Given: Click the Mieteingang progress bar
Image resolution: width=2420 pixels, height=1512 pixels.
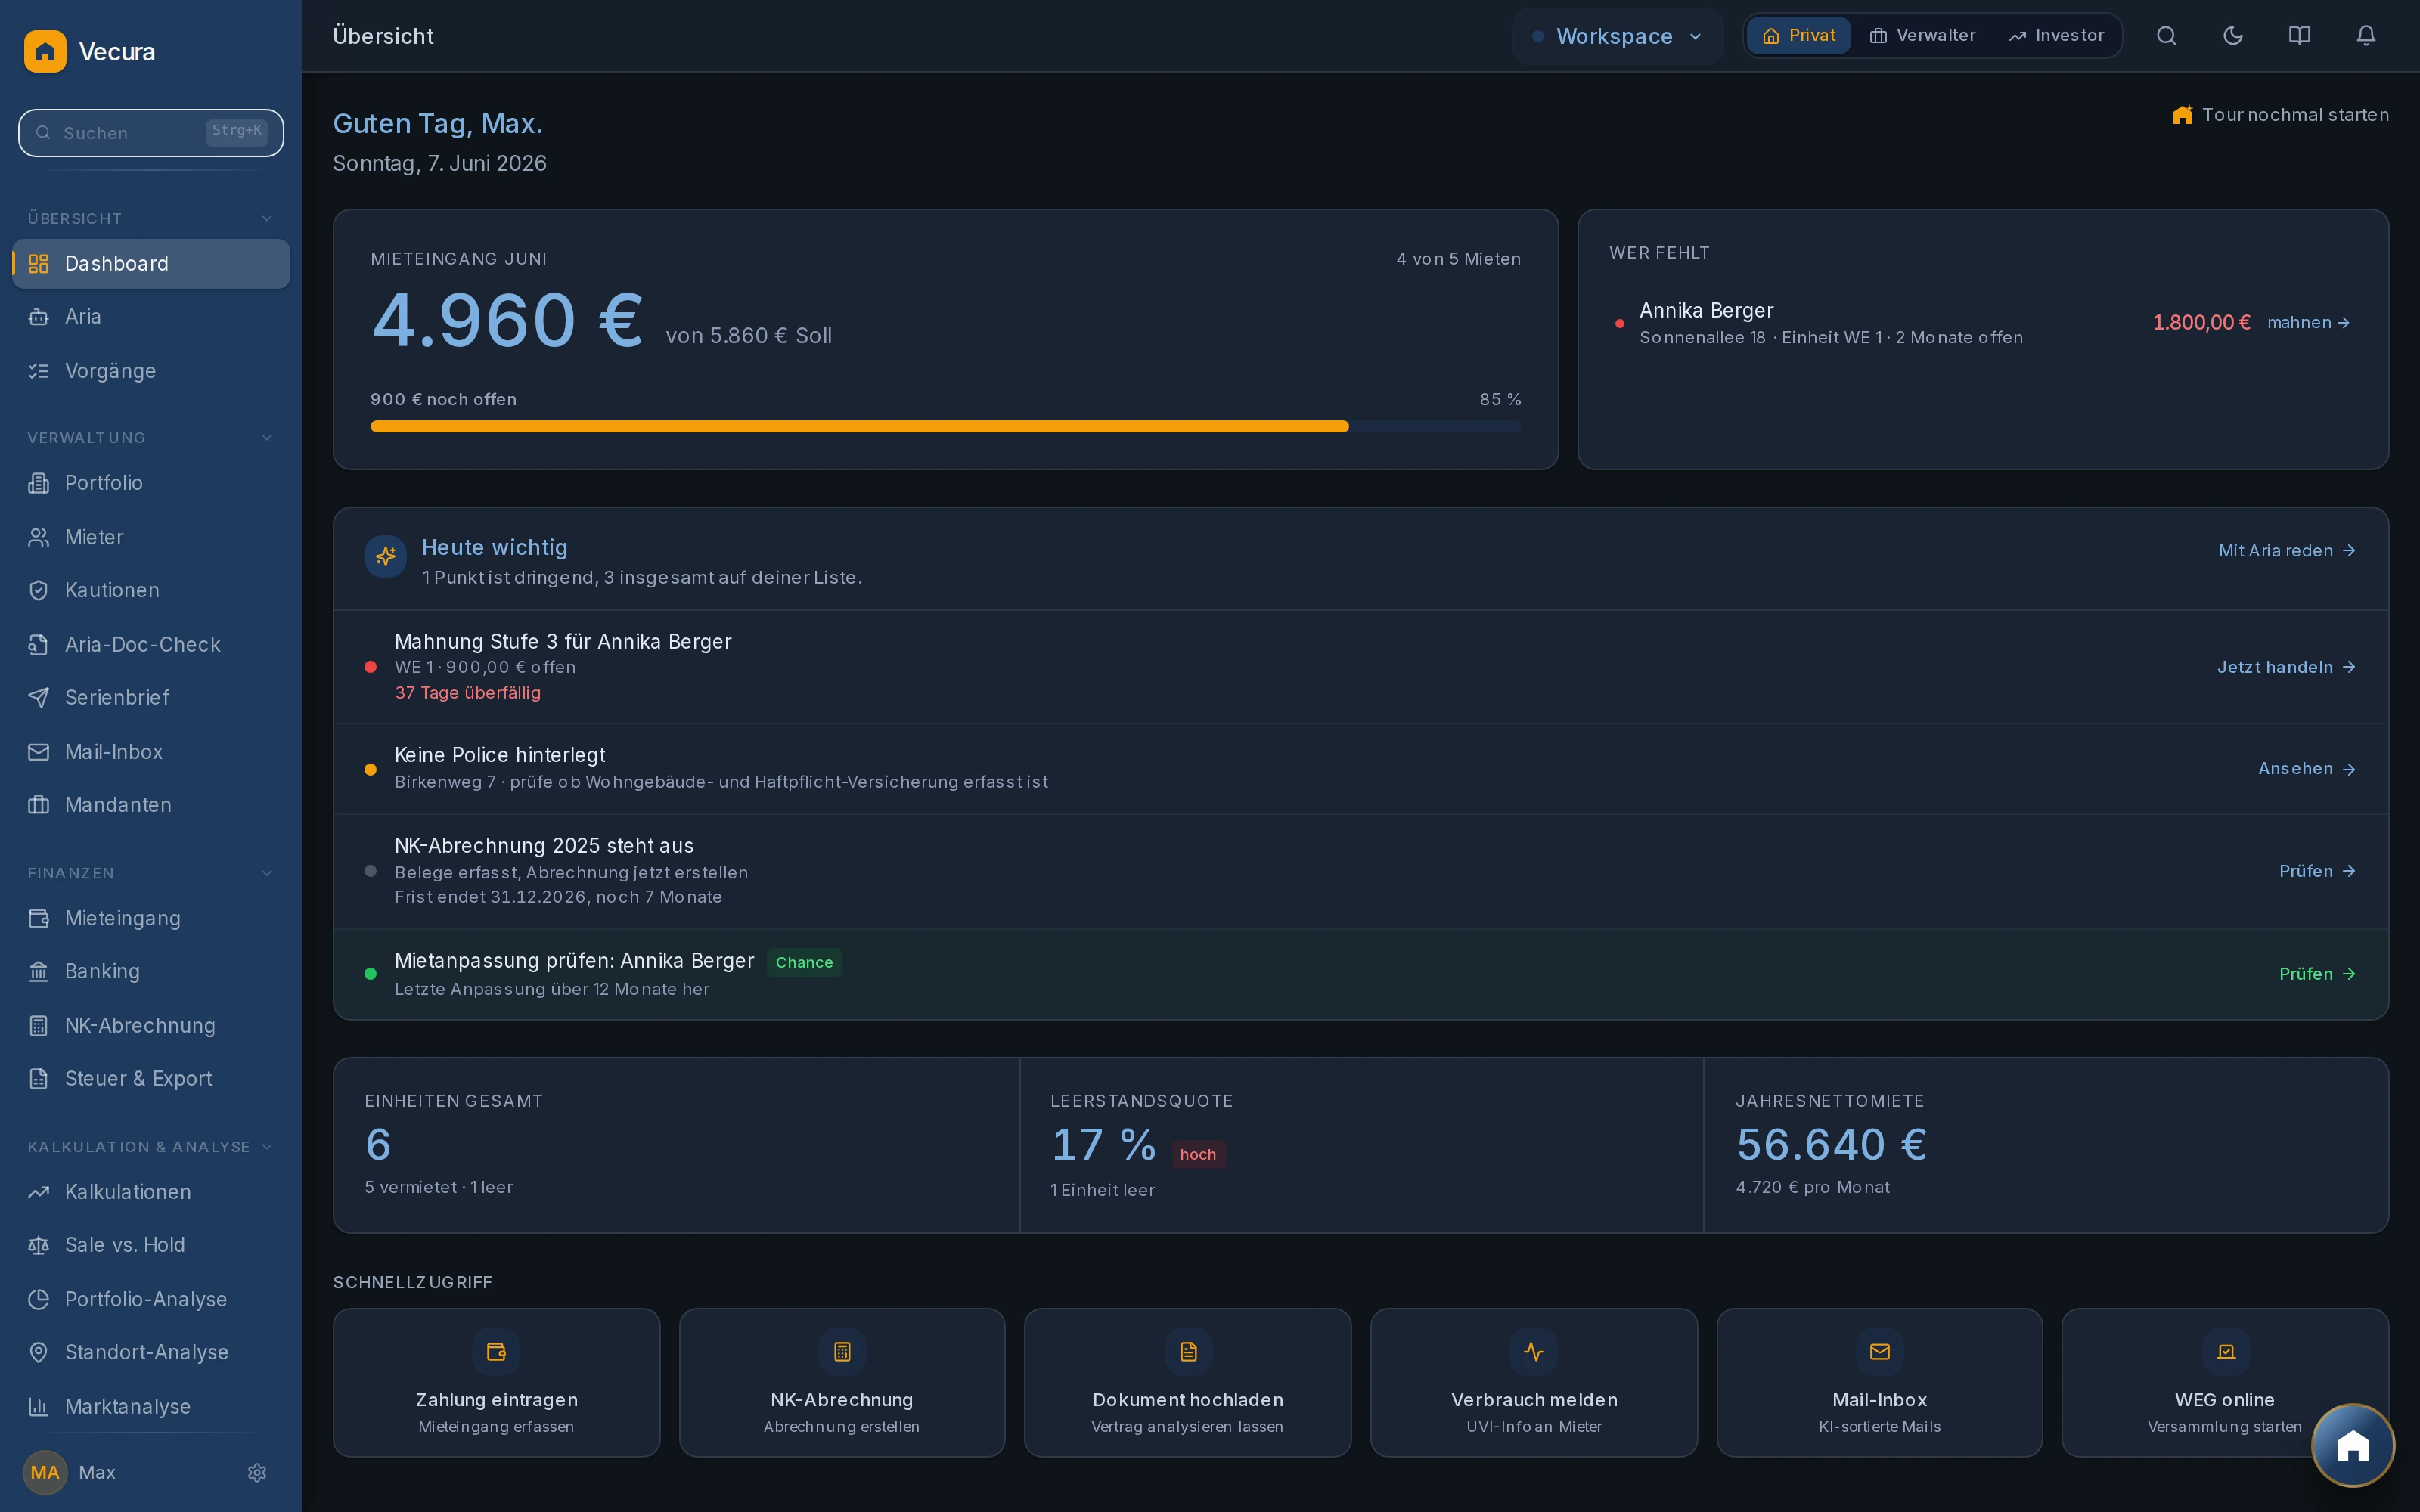Looking at the screenshot, I should pos(945,427).
